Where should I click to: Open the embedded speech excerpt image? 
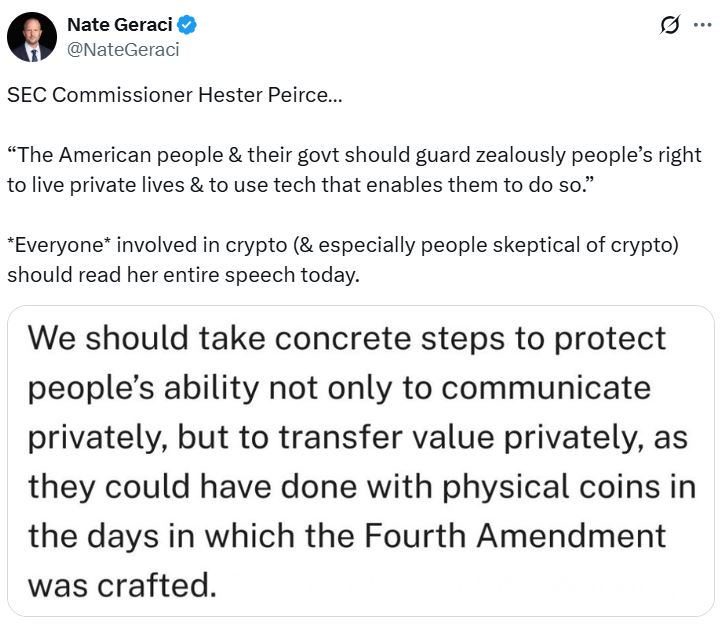pos(361,460)
